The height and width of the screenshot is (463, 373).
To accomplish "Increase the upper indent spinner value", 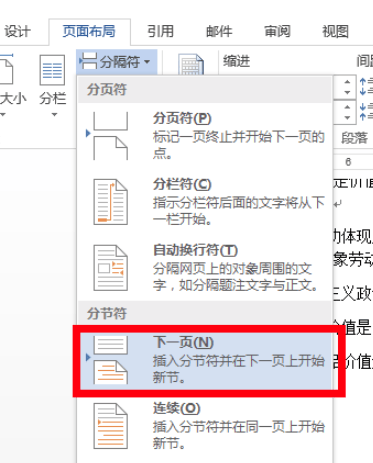I will point(347,82).
